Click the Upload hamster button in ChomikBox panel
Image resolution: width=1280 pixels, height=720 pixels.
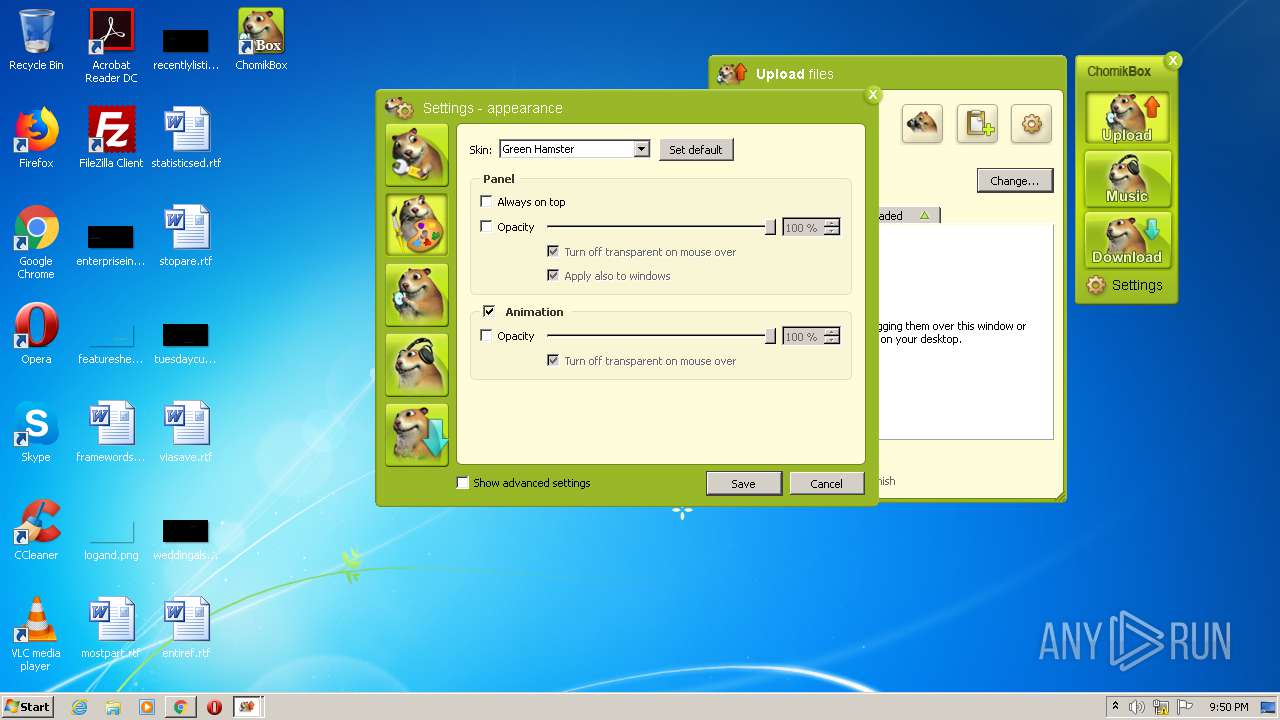1128,118
